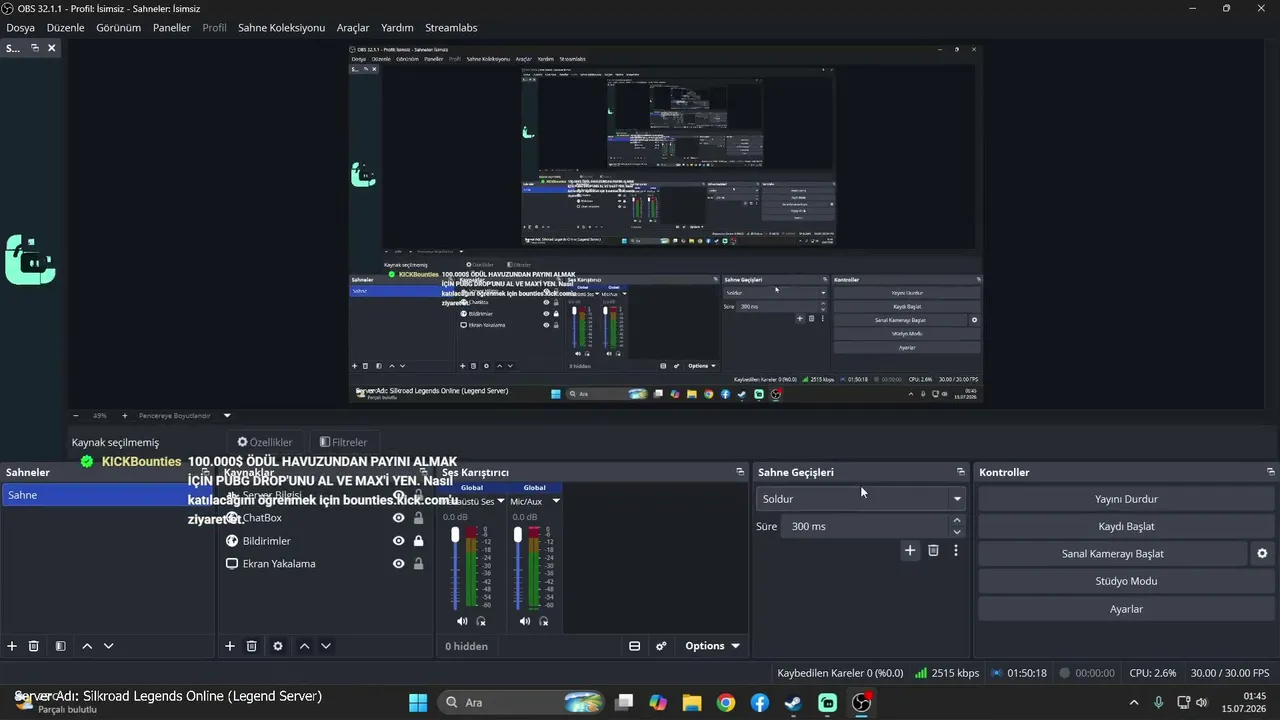Toggle lock on Ekran Yakalama source
This screenshot has height=720, width=1280.
[418, 564]
